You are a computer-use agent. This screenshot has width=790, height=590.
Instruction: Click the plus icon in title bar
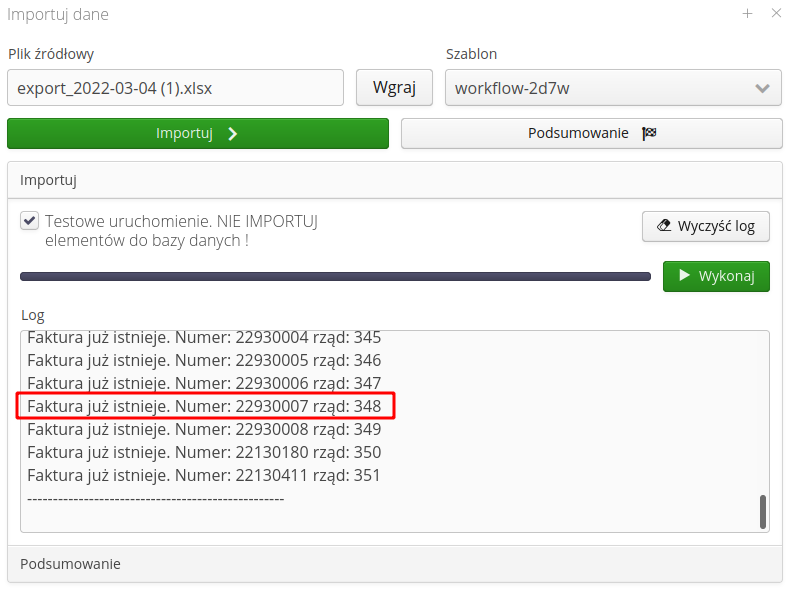[x=747, y=14]
